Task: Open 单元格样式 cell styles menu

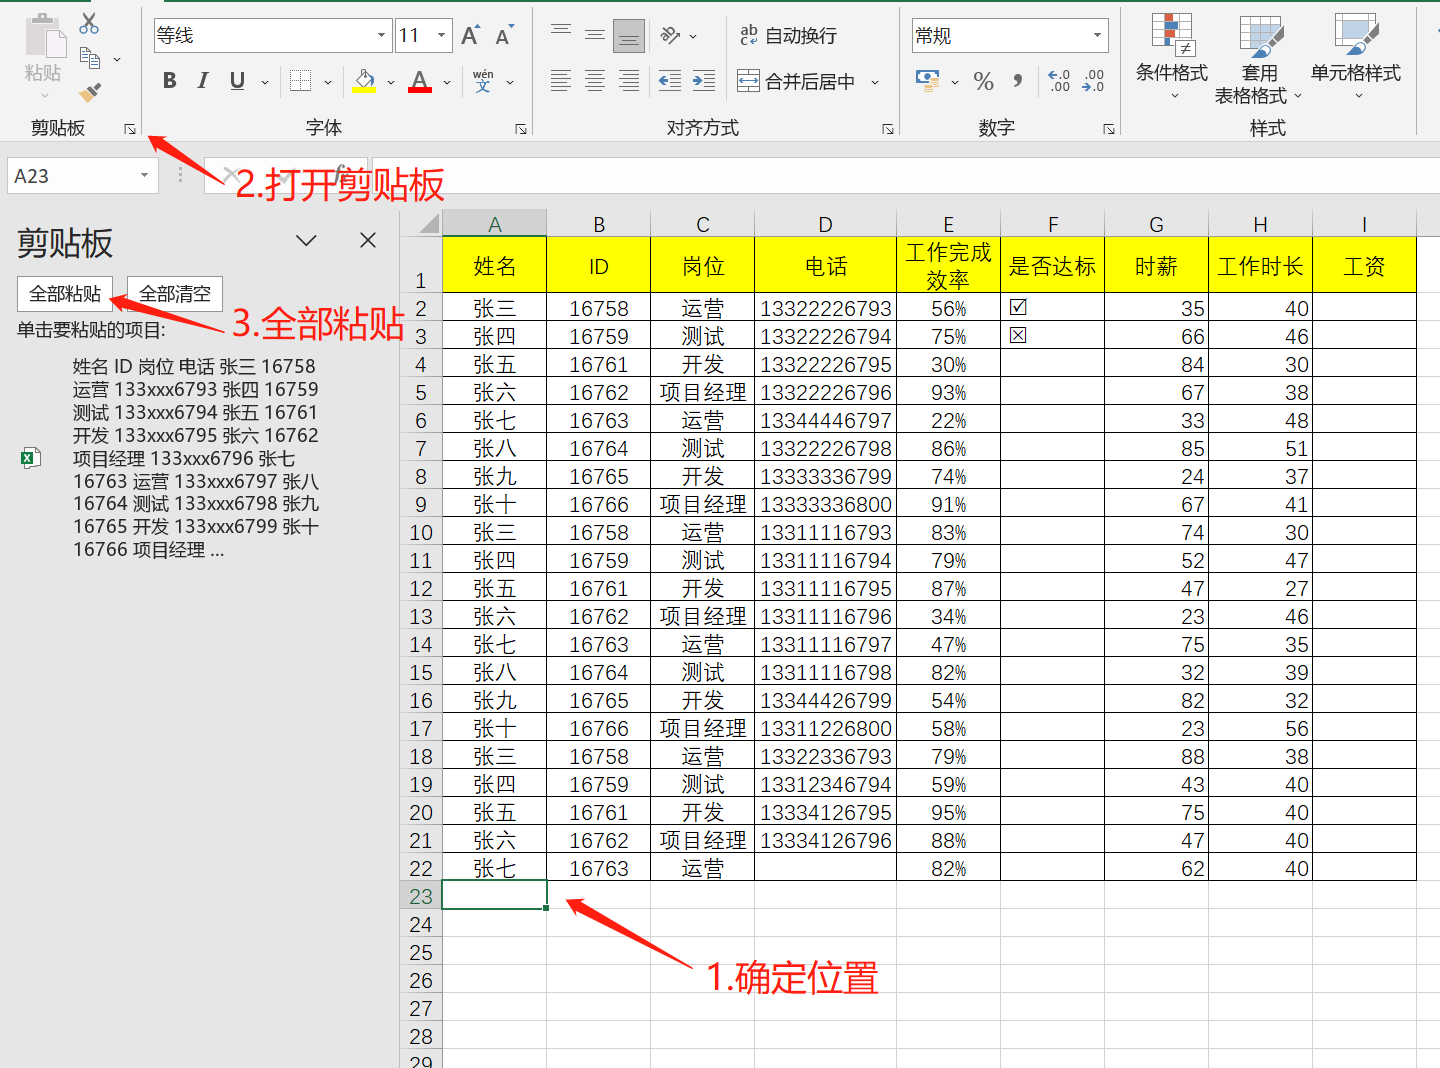Action: coord(1356,58)
